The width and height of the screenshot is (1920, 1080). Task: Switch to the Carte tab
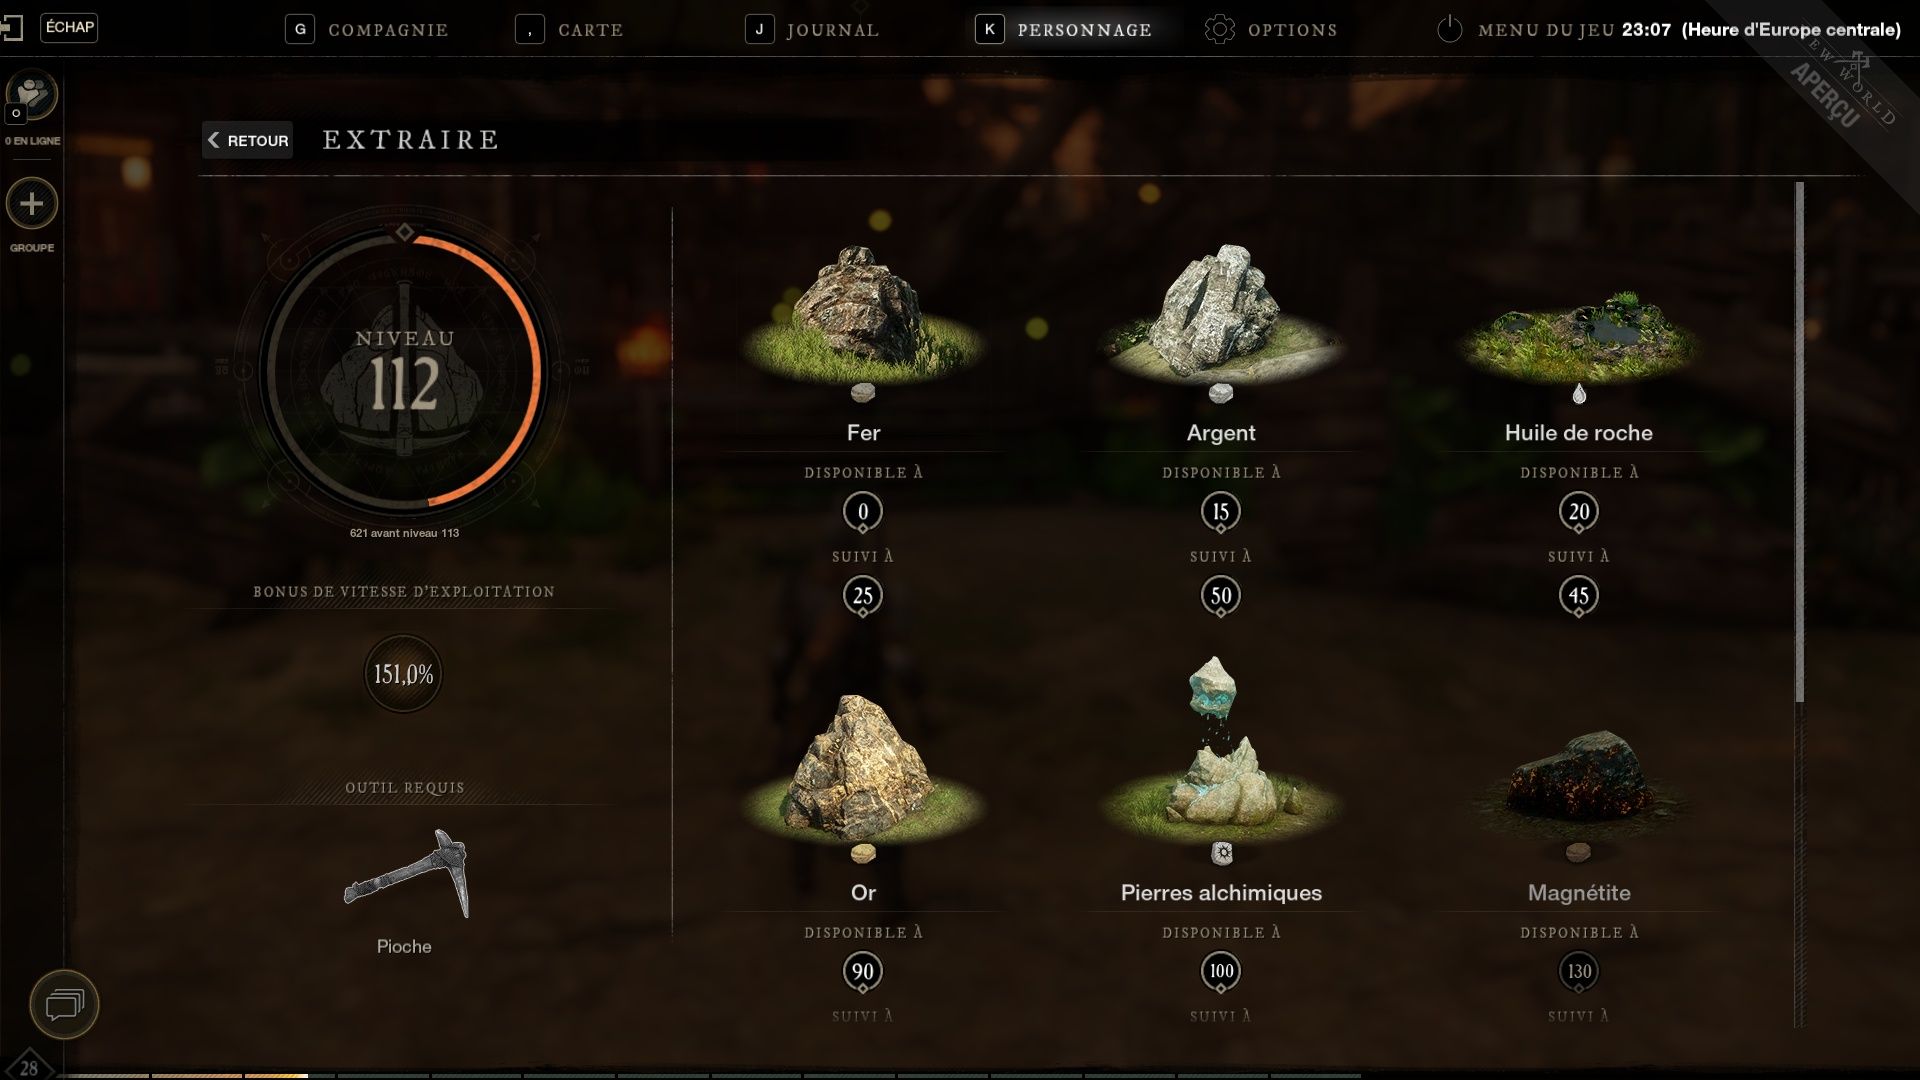pyautogui.click(x=569, y=29)
